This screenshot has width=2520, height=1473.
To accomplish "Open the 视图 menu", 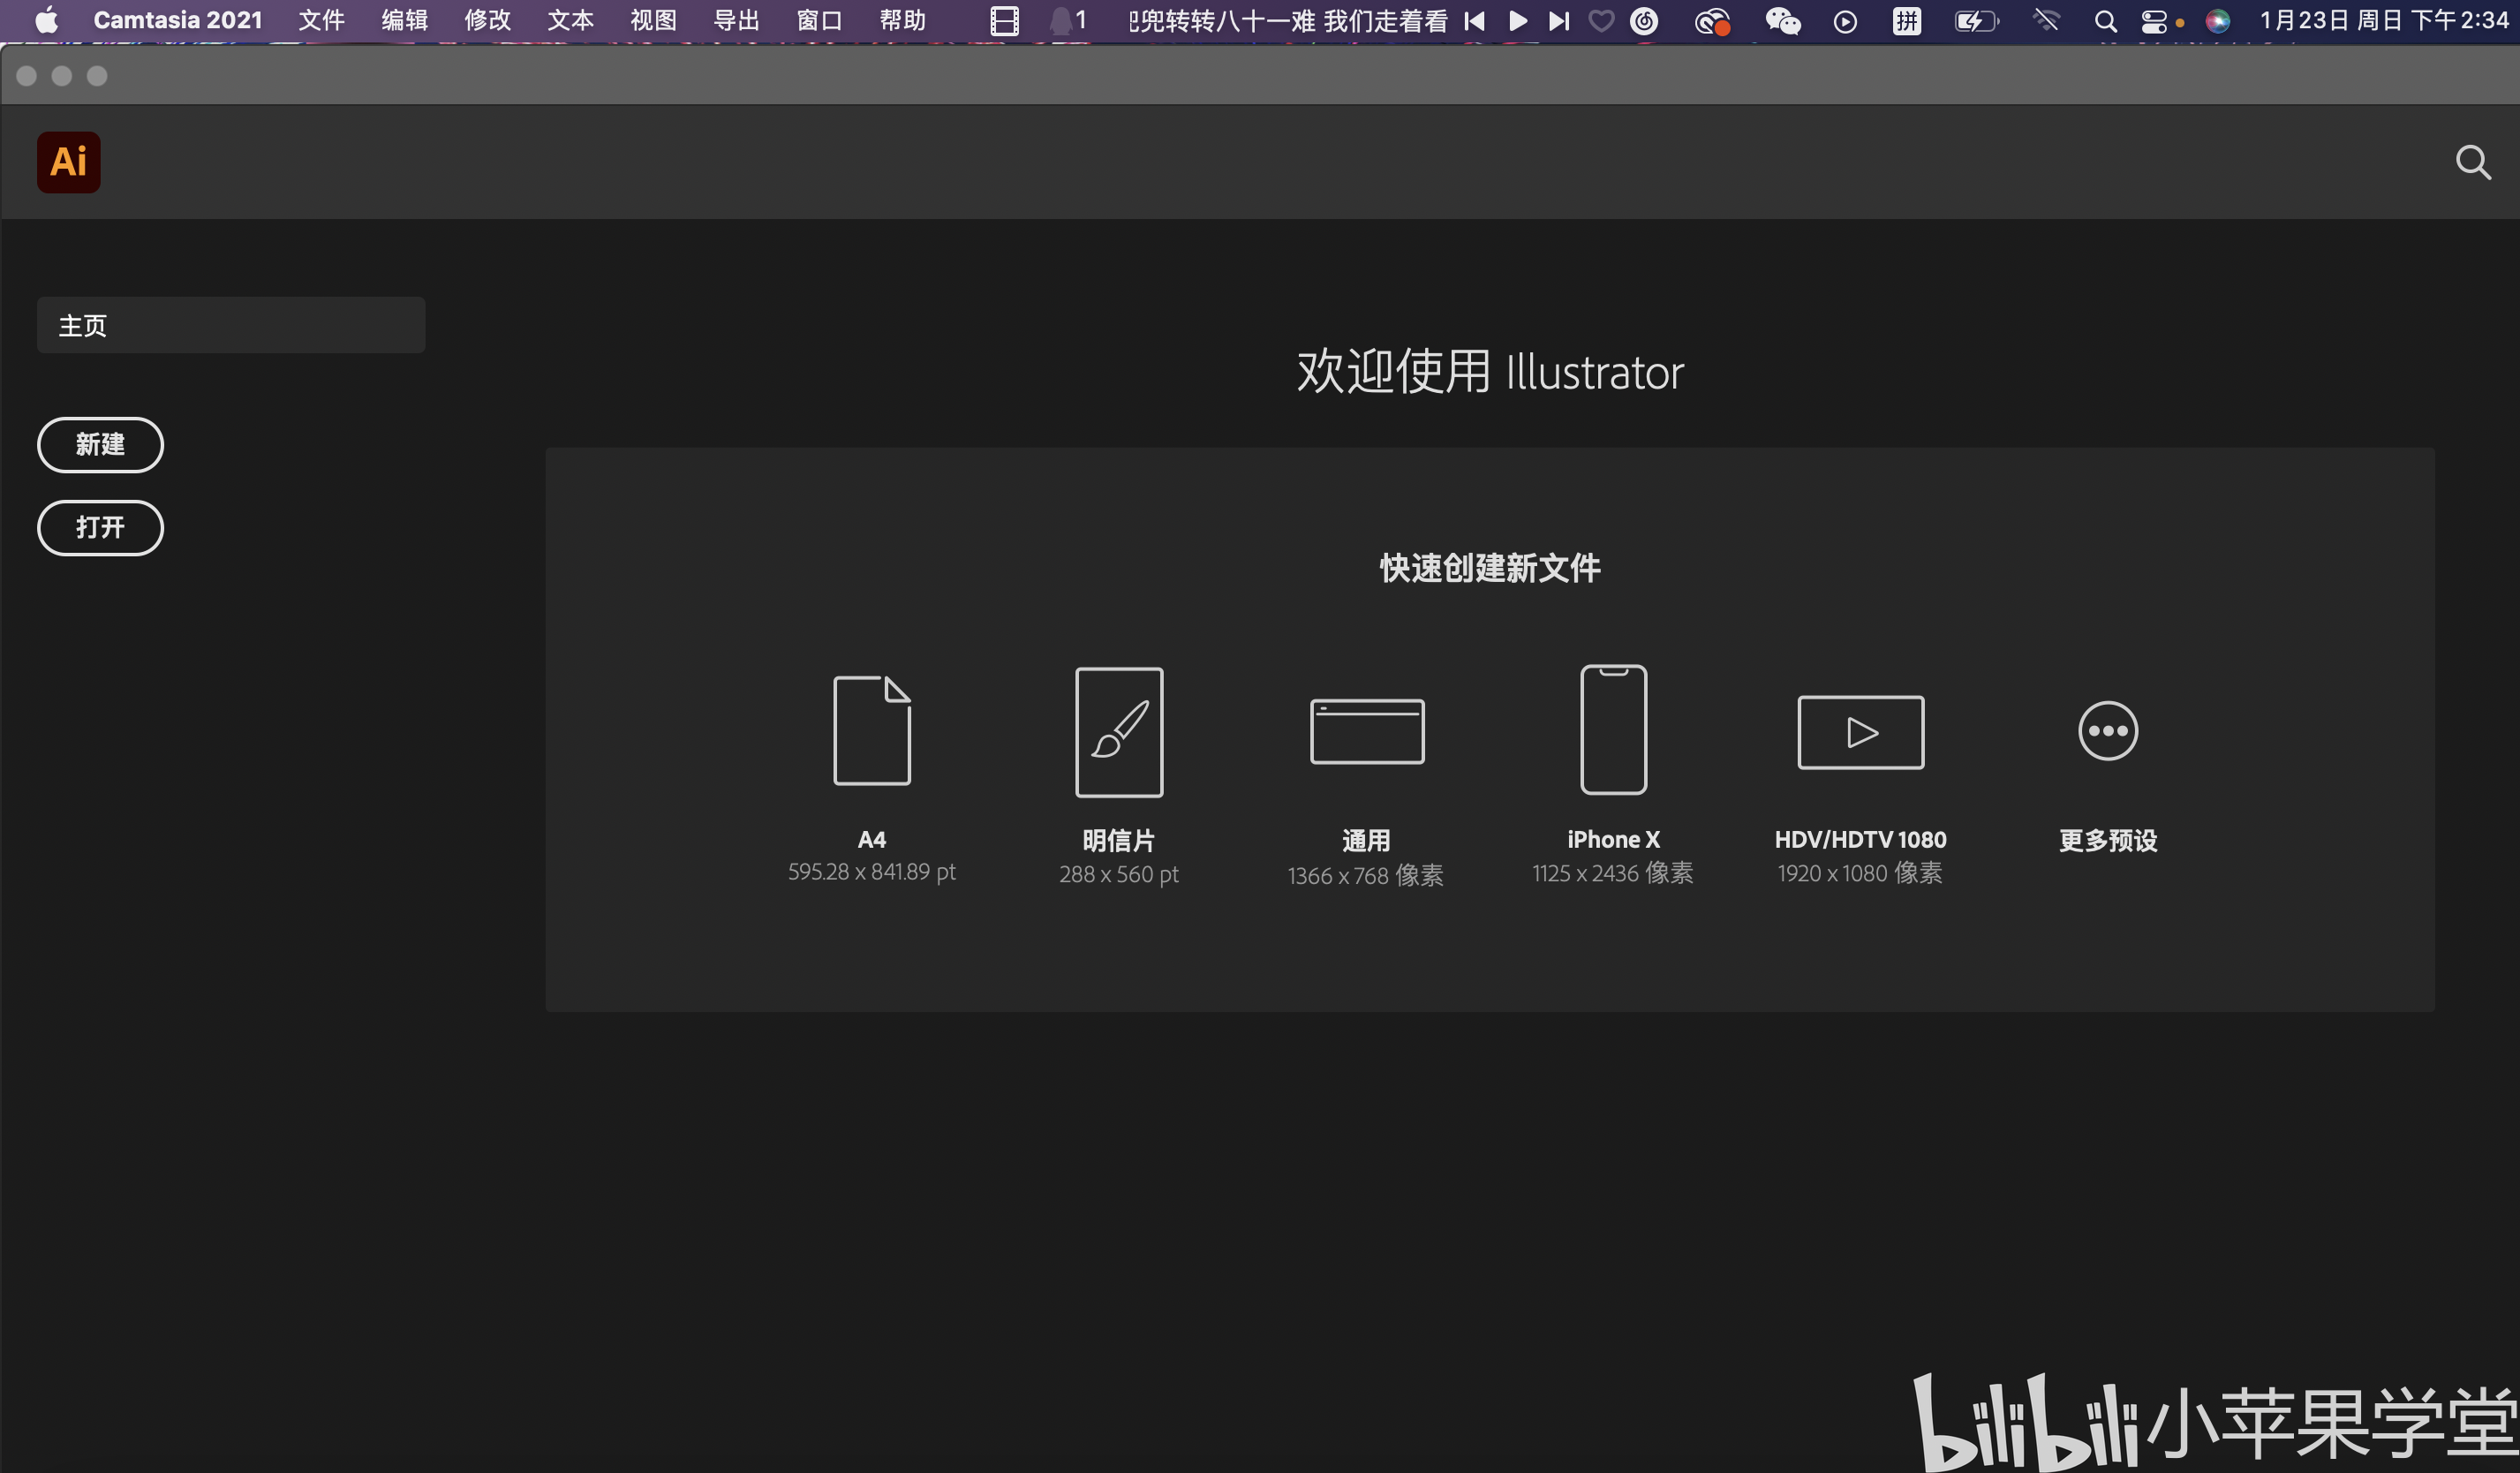I will 653,20.
